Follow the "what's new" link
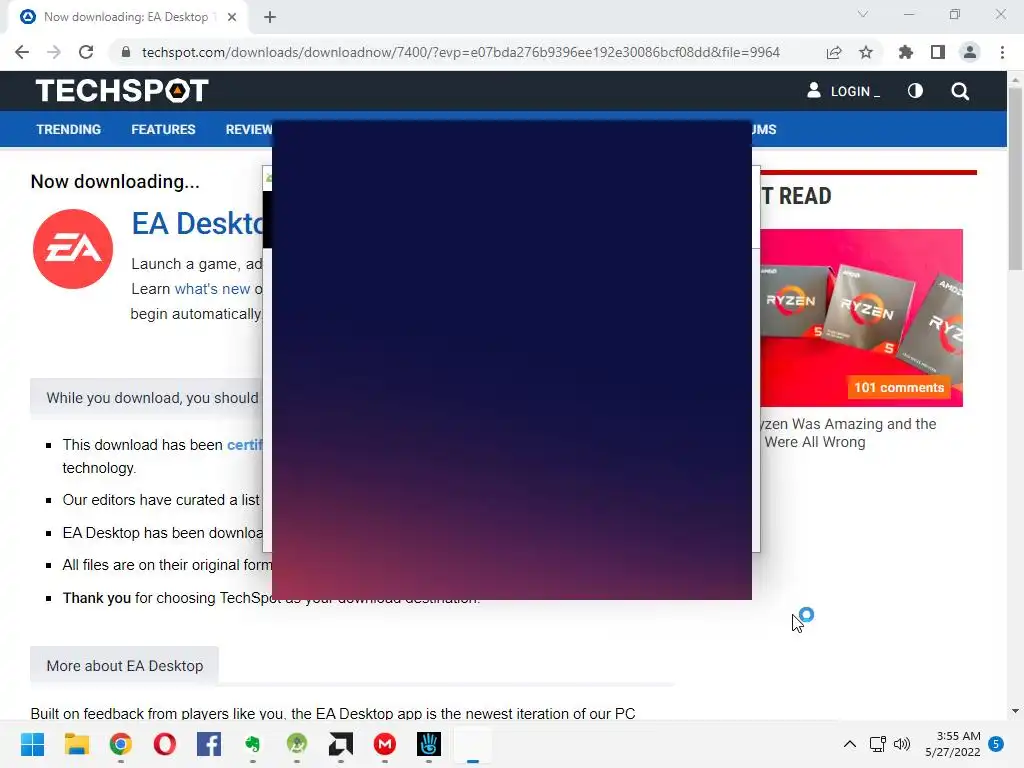The height and width of the screenshot is (768, 1024). coord(212,289)
